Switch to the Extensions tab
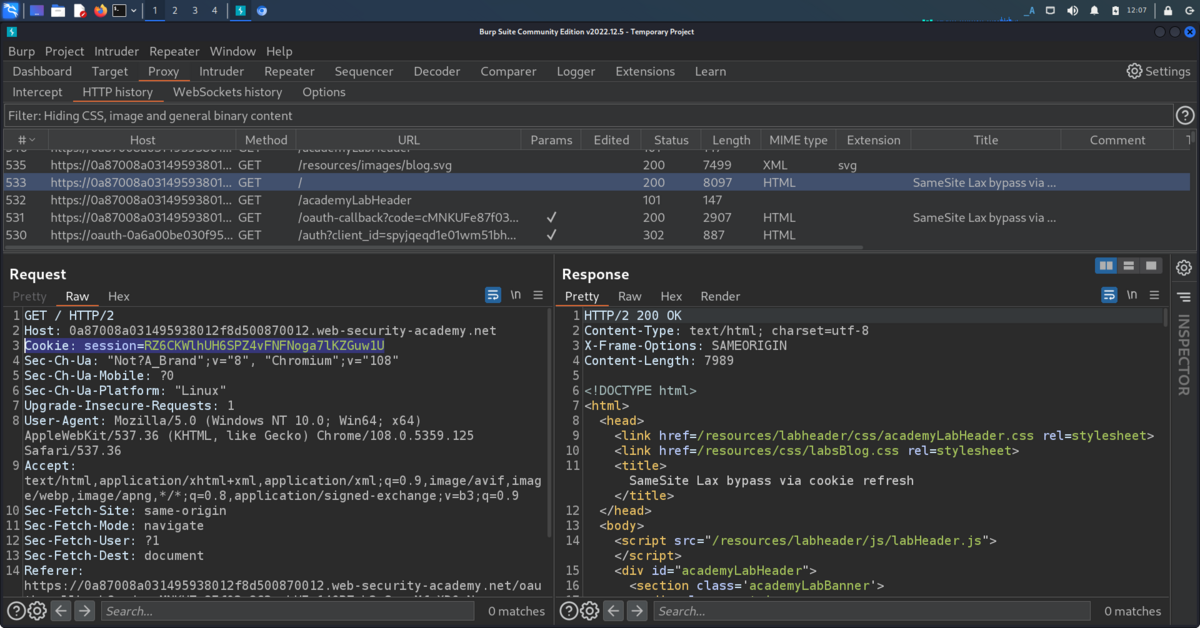The image size is (1200, 628). [x=645, y=71]
